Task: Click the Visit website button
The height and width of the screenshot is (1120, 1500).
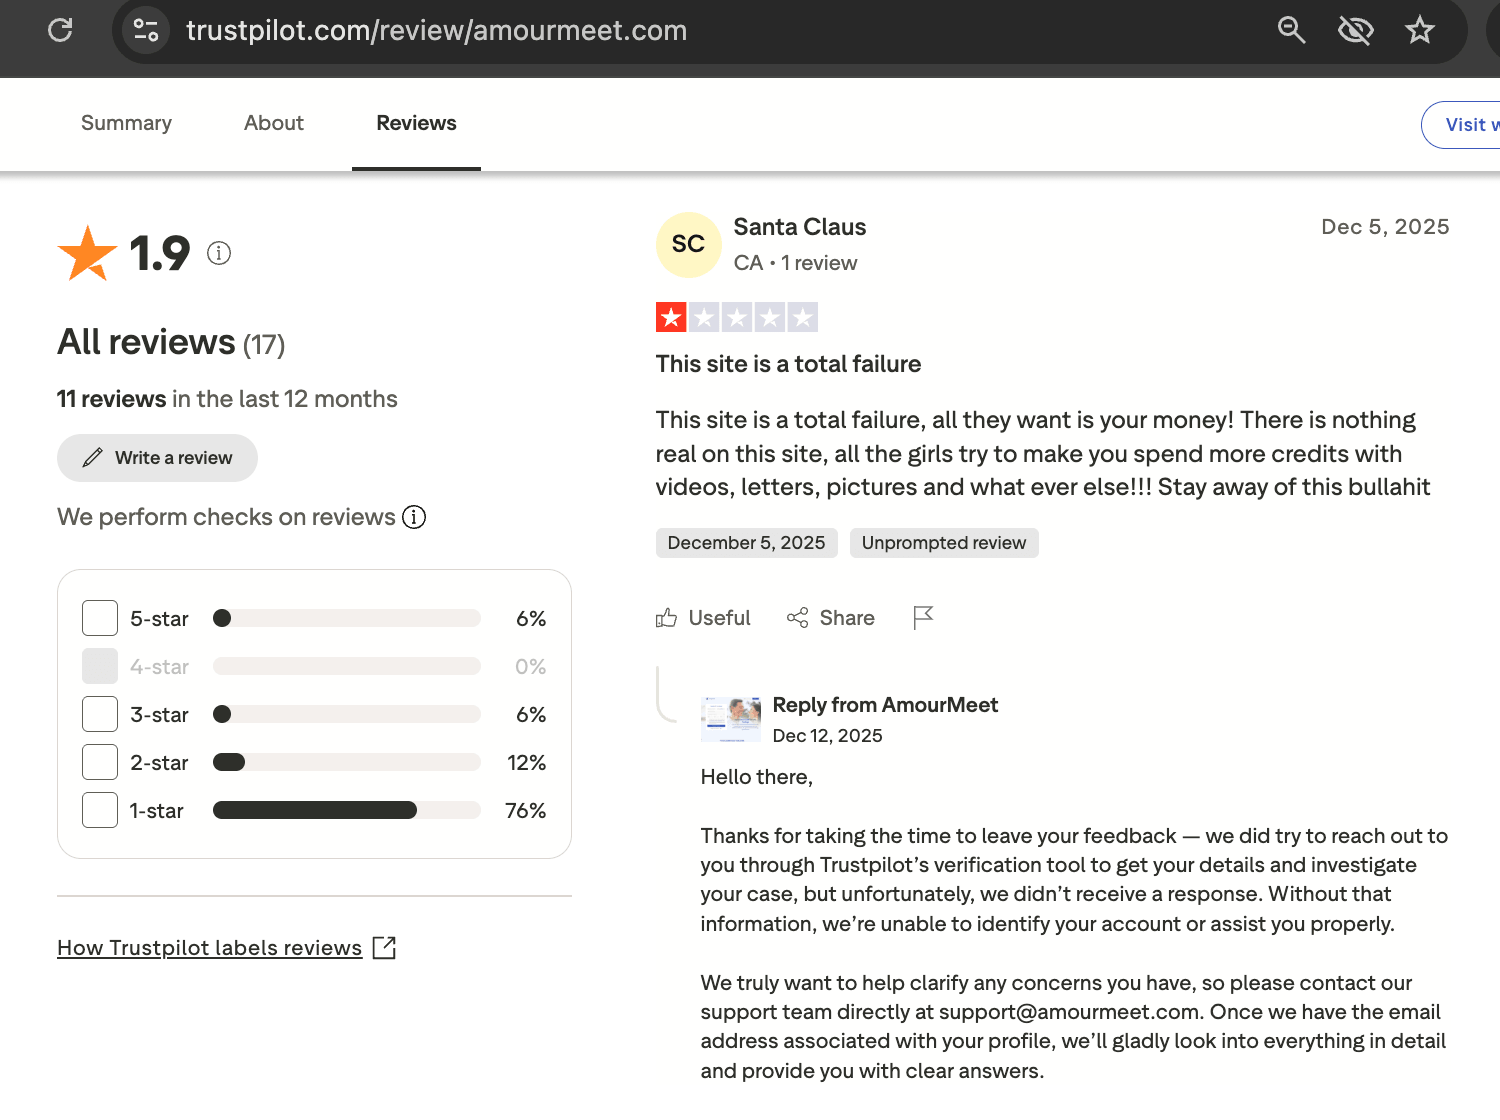Action: (1461, 125)
